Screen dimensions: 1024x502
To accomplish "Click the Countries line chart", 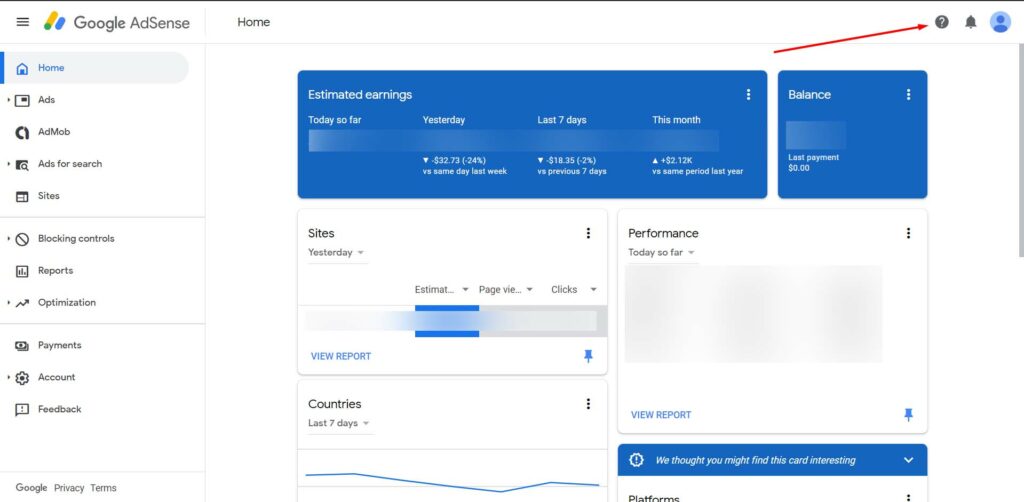I will (452, 482).
